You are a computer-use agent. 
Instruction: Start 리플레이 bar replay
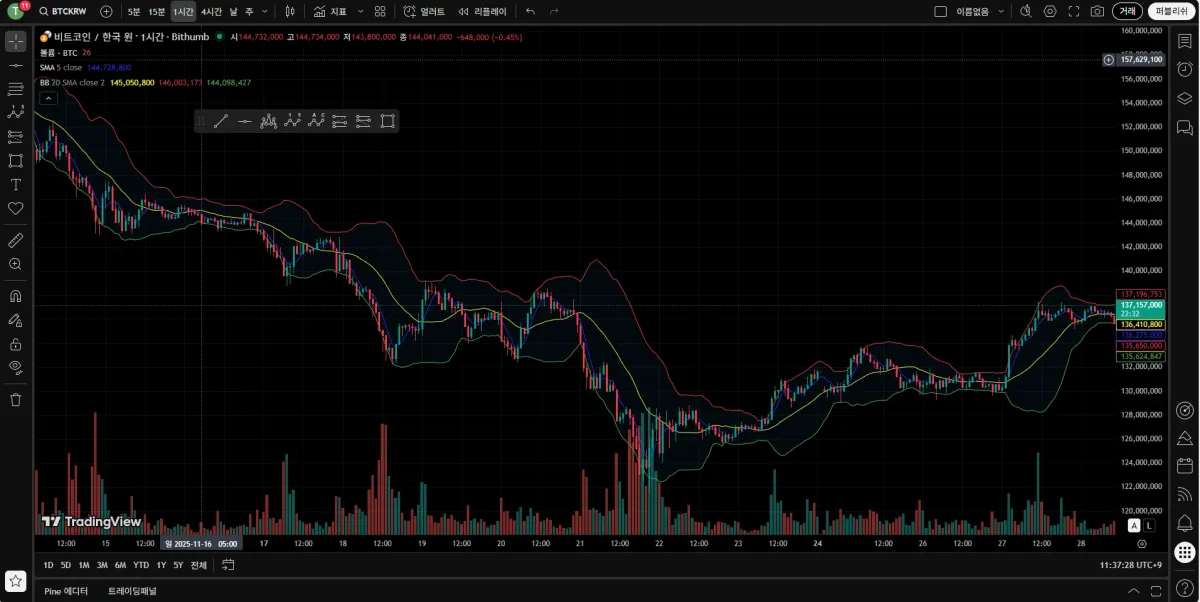[482, 11]
